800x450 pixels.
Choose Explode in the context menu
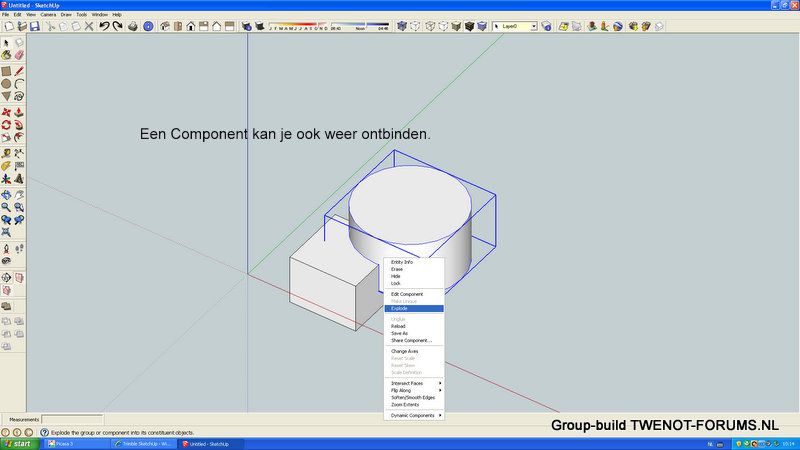point(414,309)
